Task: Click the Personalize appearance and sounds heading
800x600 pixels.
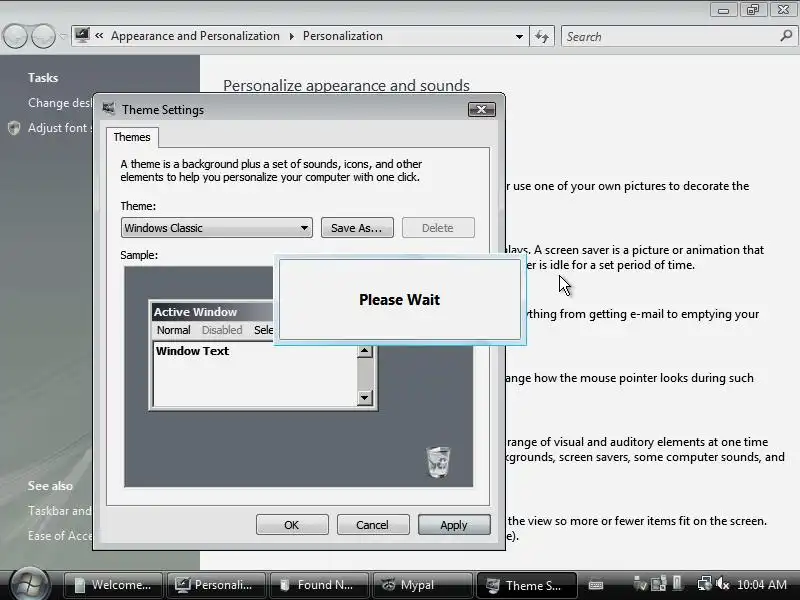Action: coord(346,85)
